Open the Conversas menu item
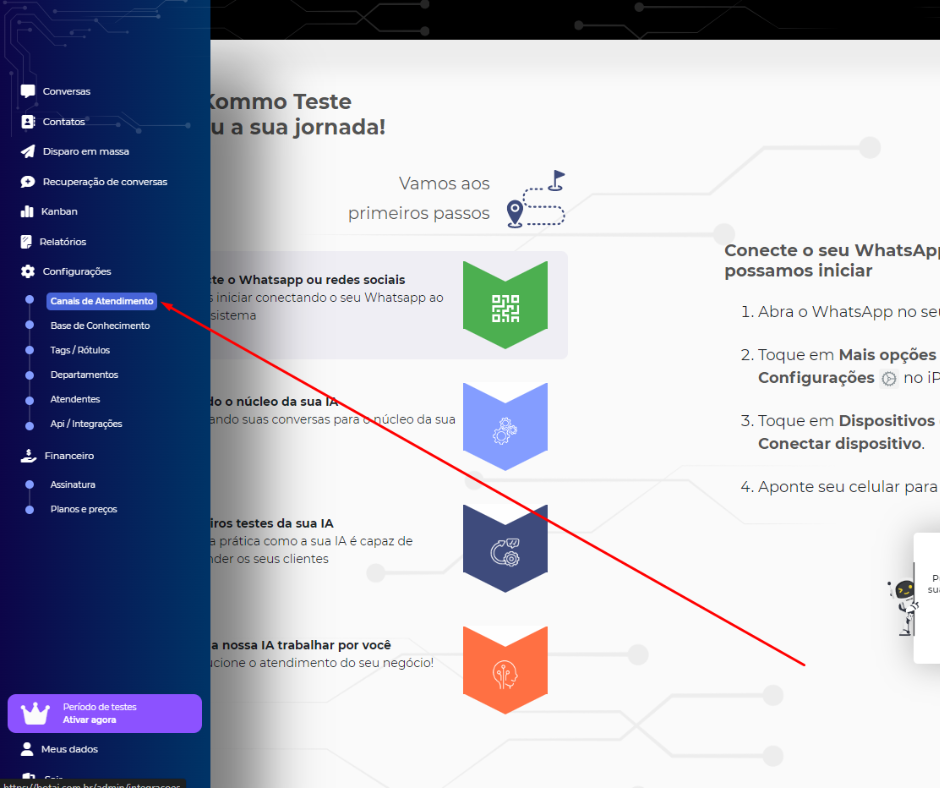The height and width of the screenshot is (788, 940). (67, 91)
